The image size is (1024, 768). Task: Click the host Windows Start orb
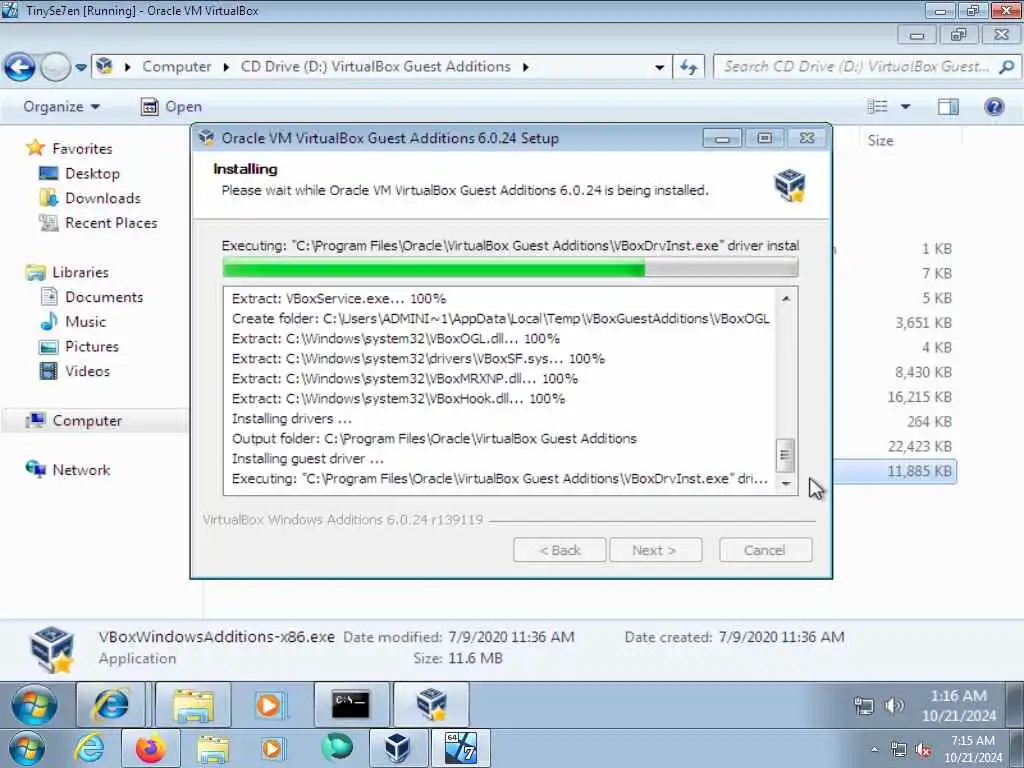point(27,749)
